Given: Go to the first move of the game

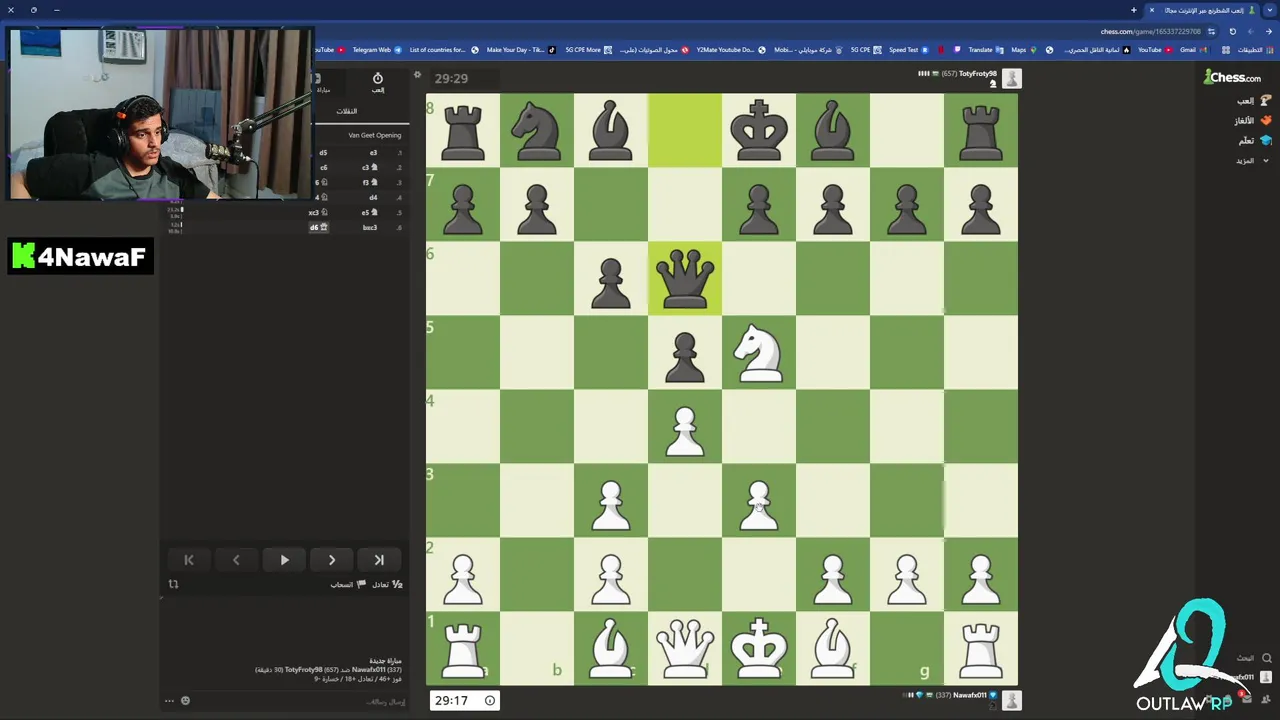Looking at the screenshot, I should tap(189, 560).
